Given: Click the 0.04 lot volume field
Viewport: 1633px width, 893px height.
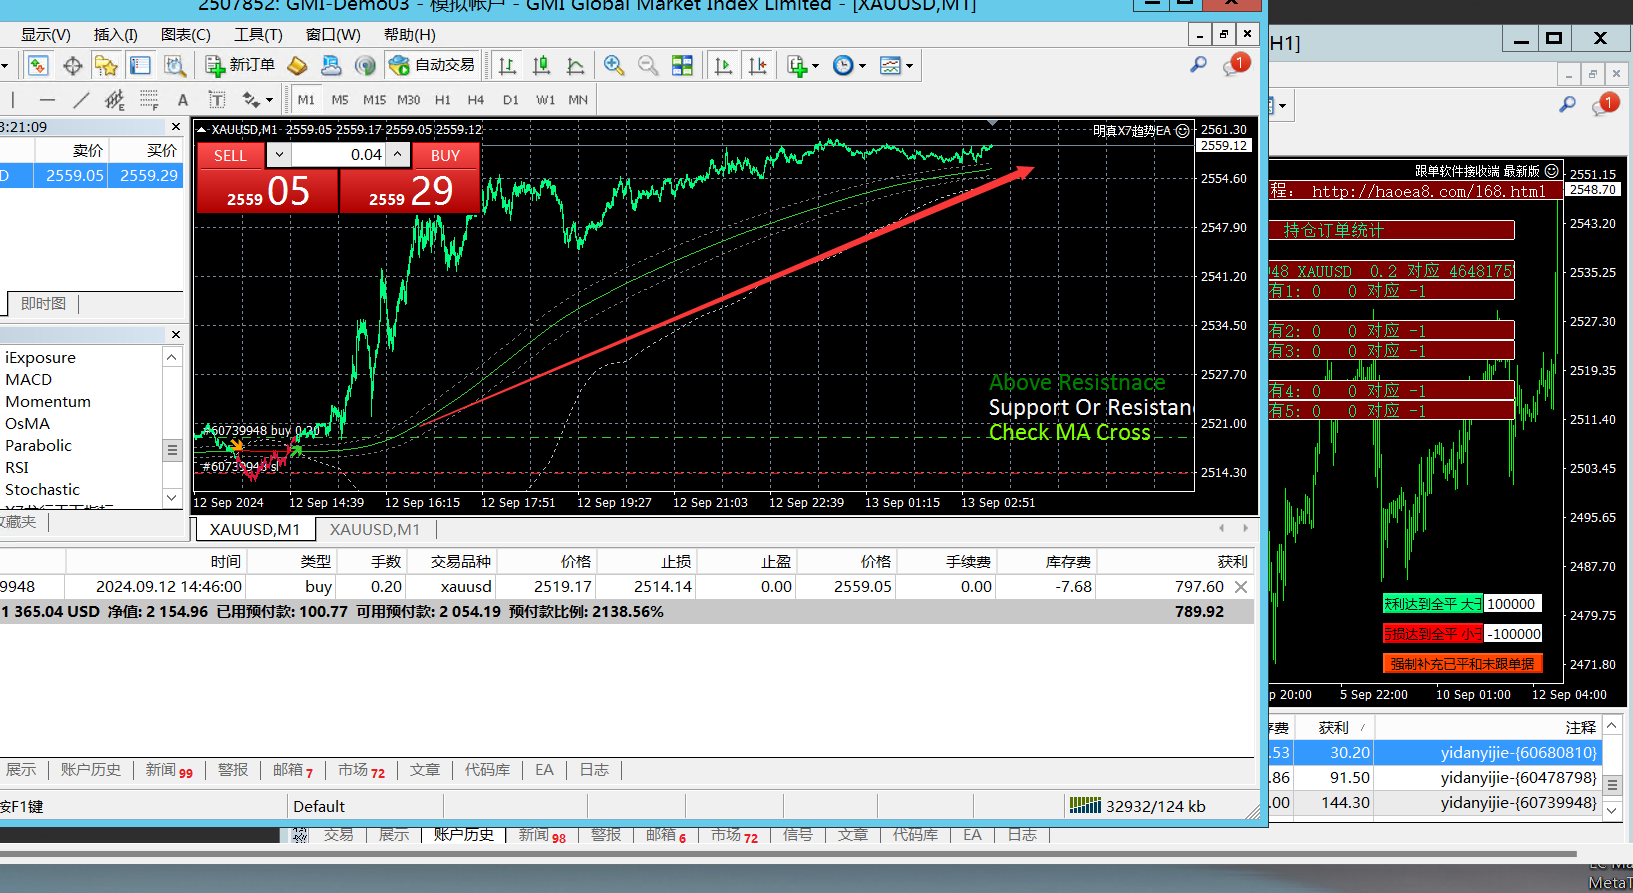Looking at the screenshot, I should (338, 155).
